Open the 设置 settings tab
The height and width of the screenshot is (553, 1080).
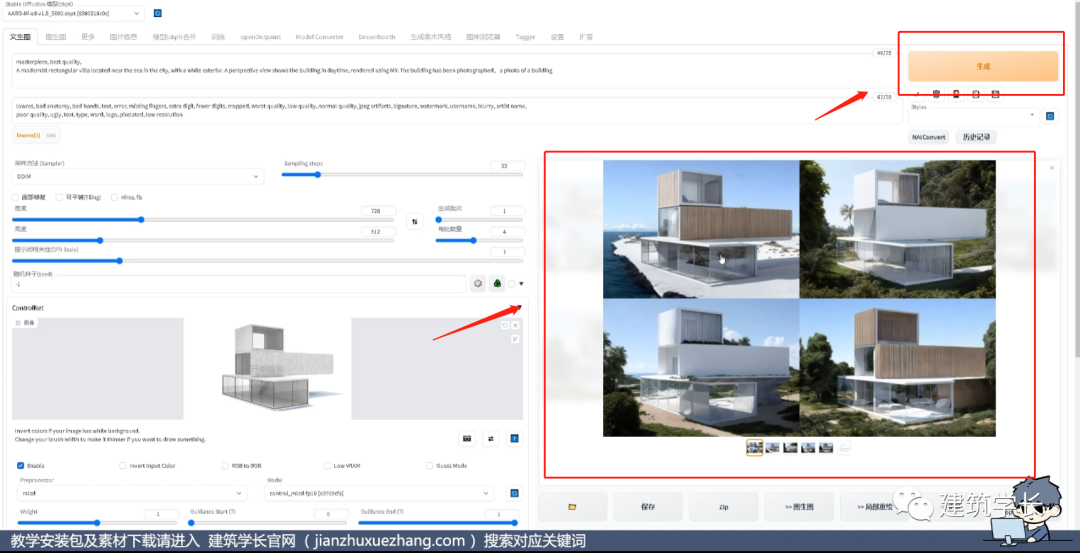click(x=557, y=36)
